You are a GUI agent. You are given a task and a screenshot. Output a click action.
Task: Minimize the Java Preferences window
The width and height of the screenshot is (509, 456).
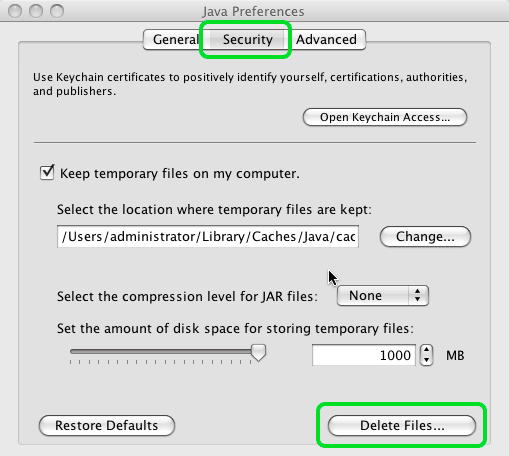36,11
